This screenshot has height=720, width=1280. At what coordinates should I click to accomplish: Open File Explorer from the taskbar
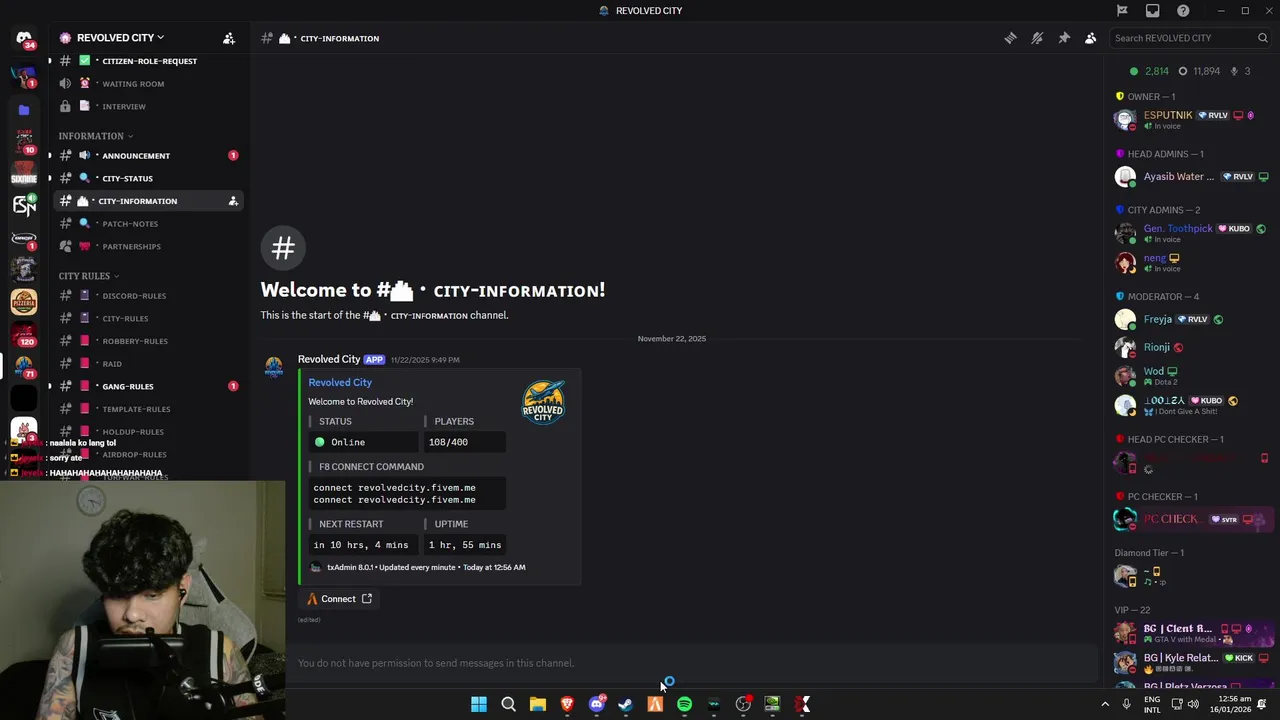point(538,705)
